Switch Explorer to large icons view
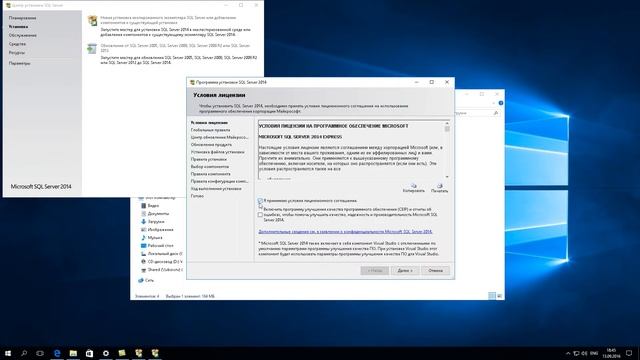640x360 pixels. tap(500, 296)
